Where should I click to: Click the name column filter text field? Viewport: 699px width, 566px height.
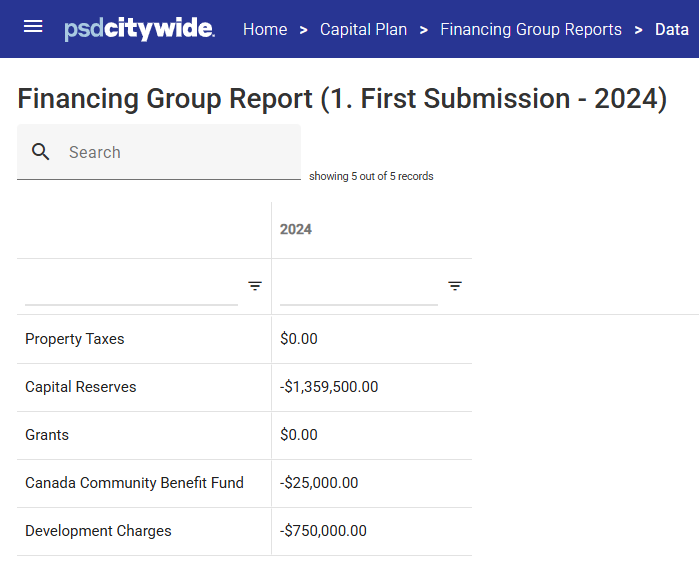click(132, 288)
